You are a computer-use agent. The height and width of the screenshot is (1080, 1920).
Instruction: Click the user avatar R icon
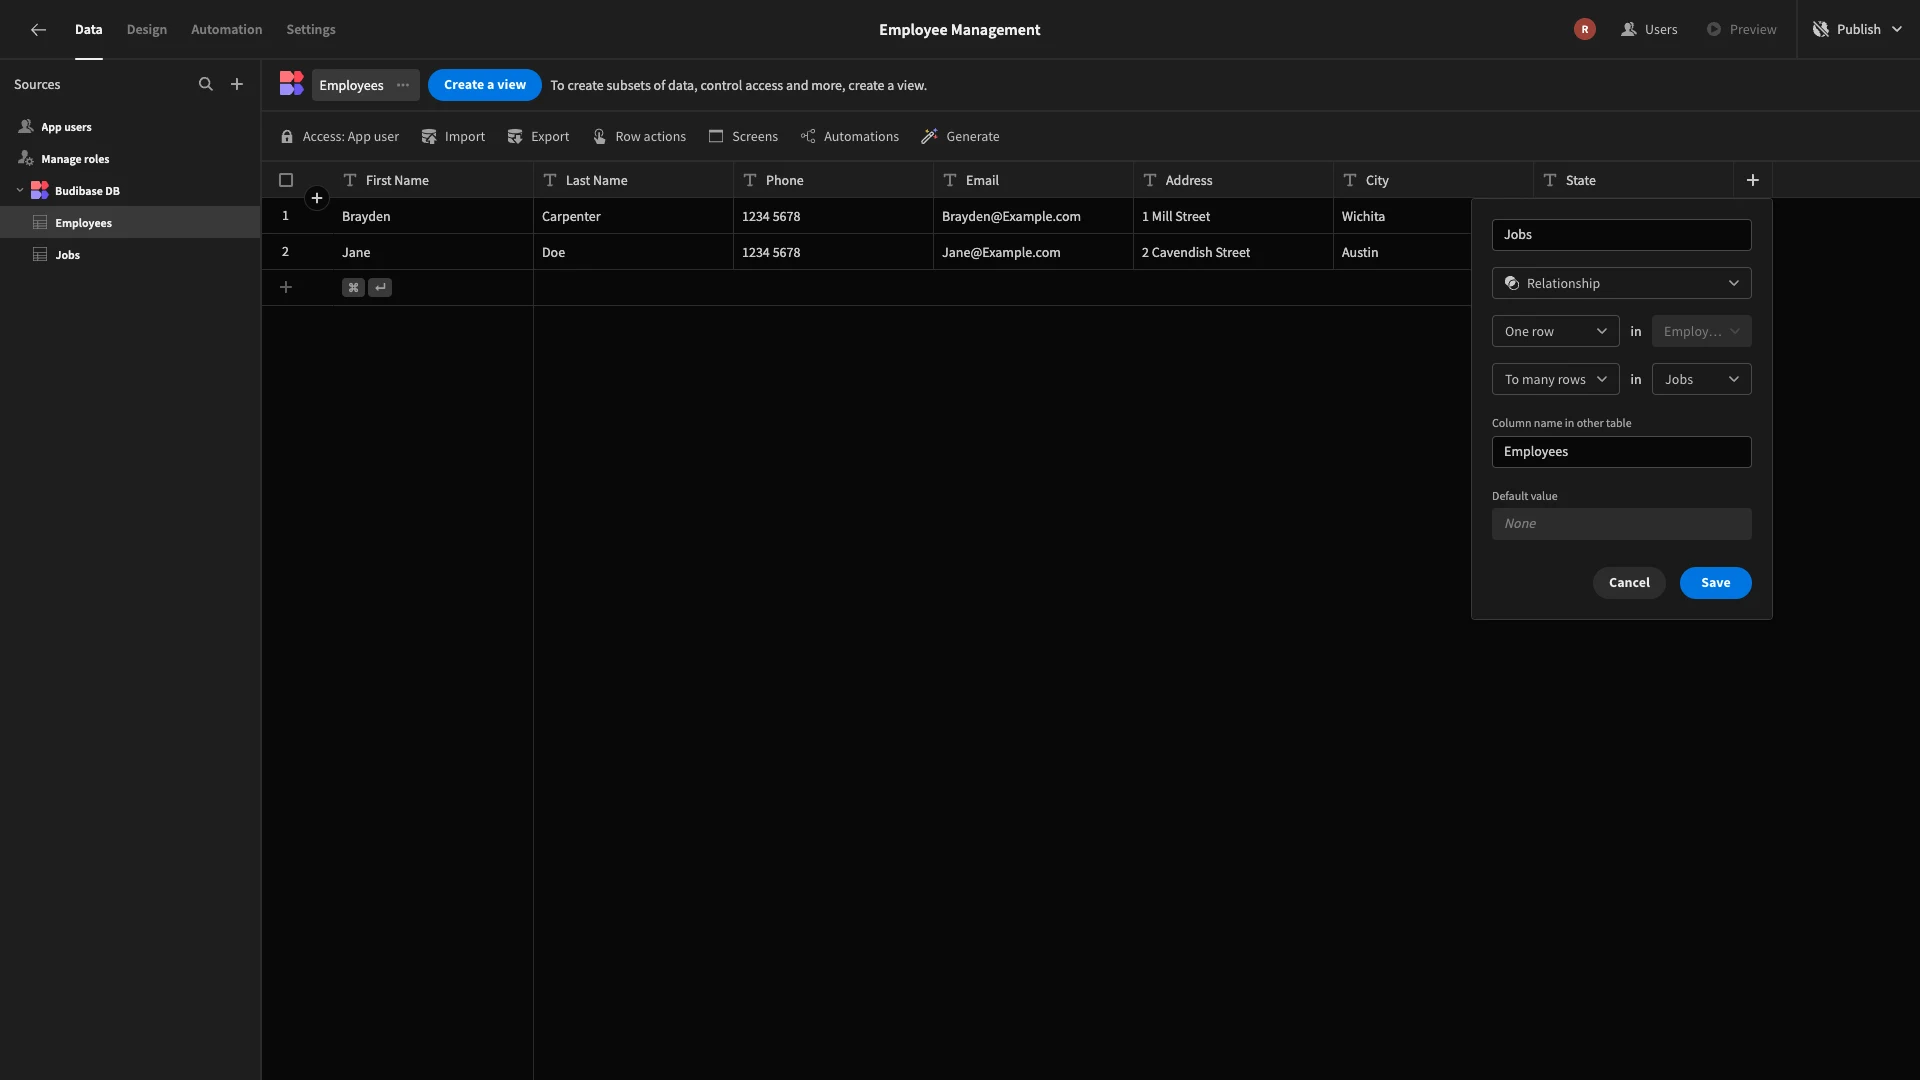tap(1585, 30)
